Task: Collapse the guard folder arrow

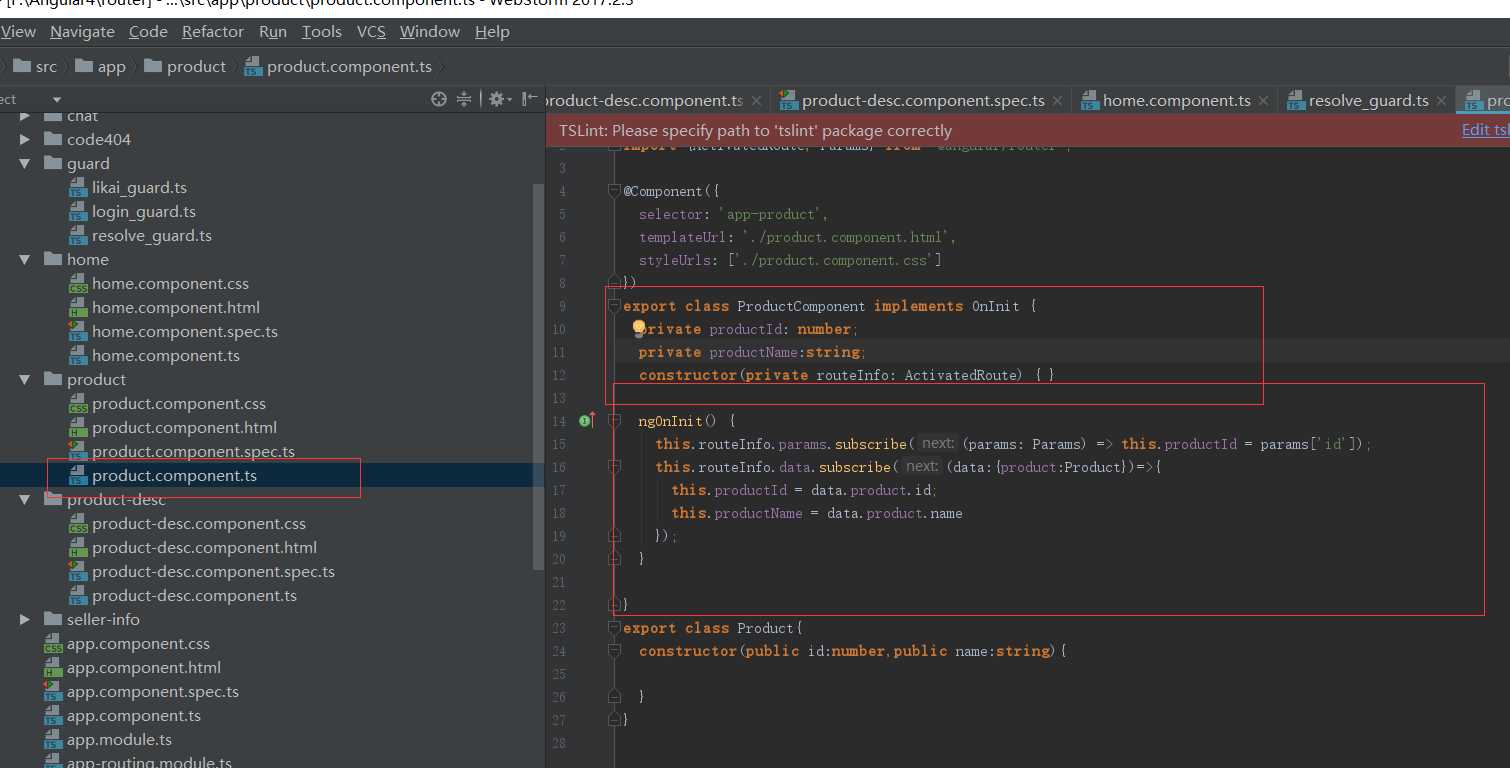Action: (26, 163)
